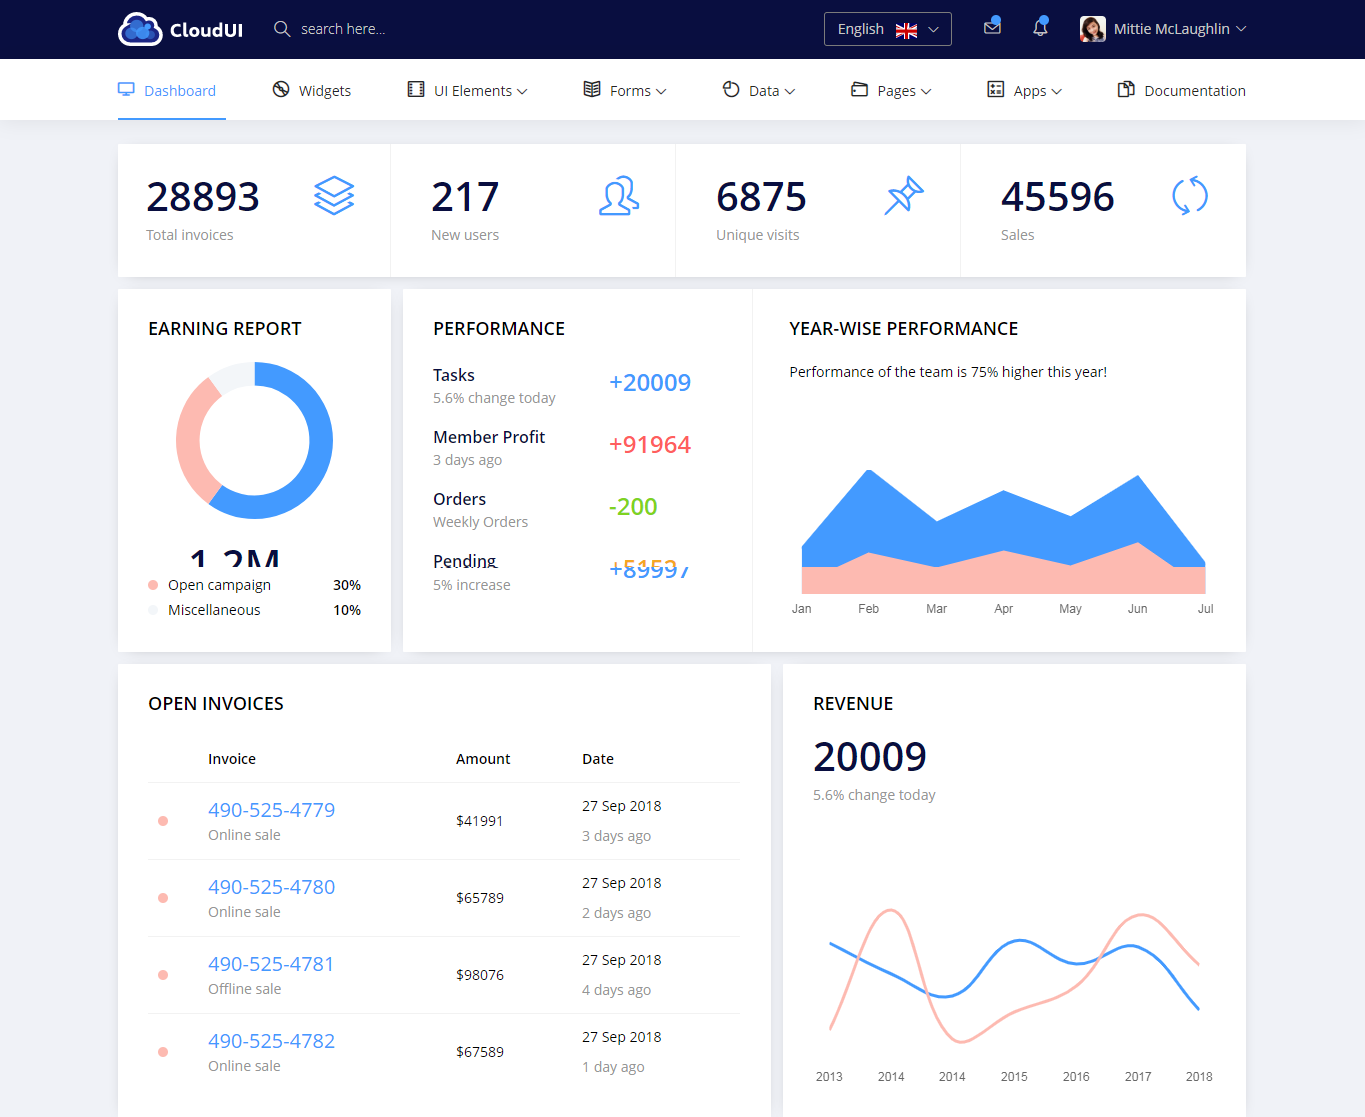Click the layers icon on Total invoices
The width and height of the screenshot is (1365, 1117).
(x=334, y=195)
